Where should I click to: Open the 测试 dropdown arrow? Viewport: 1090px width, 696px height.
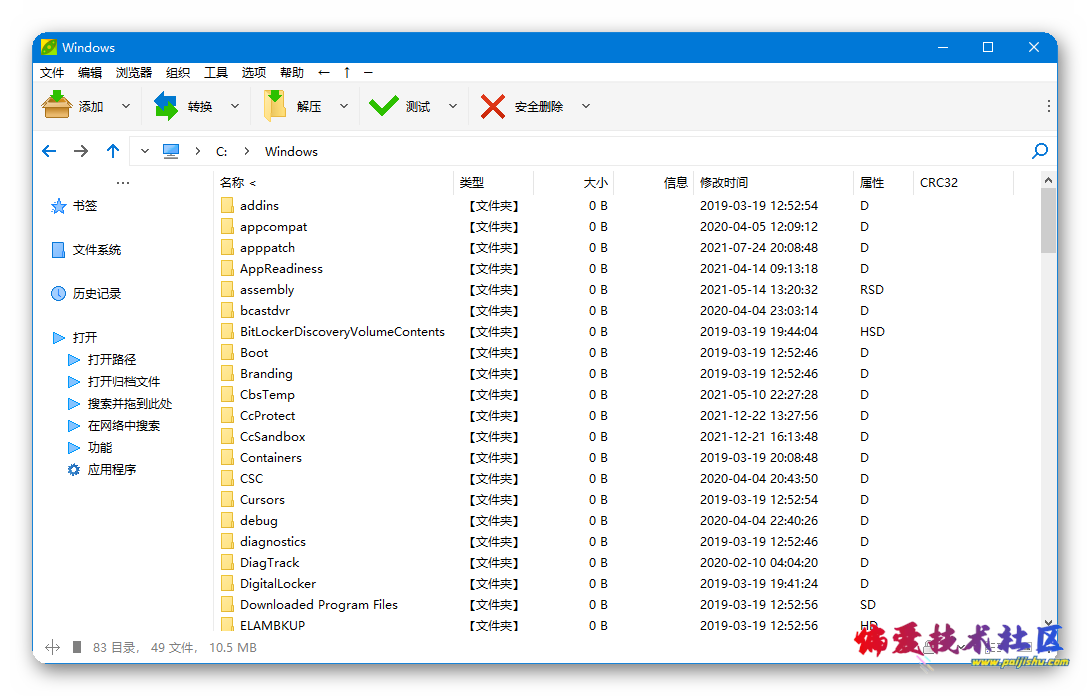point(453,106)
